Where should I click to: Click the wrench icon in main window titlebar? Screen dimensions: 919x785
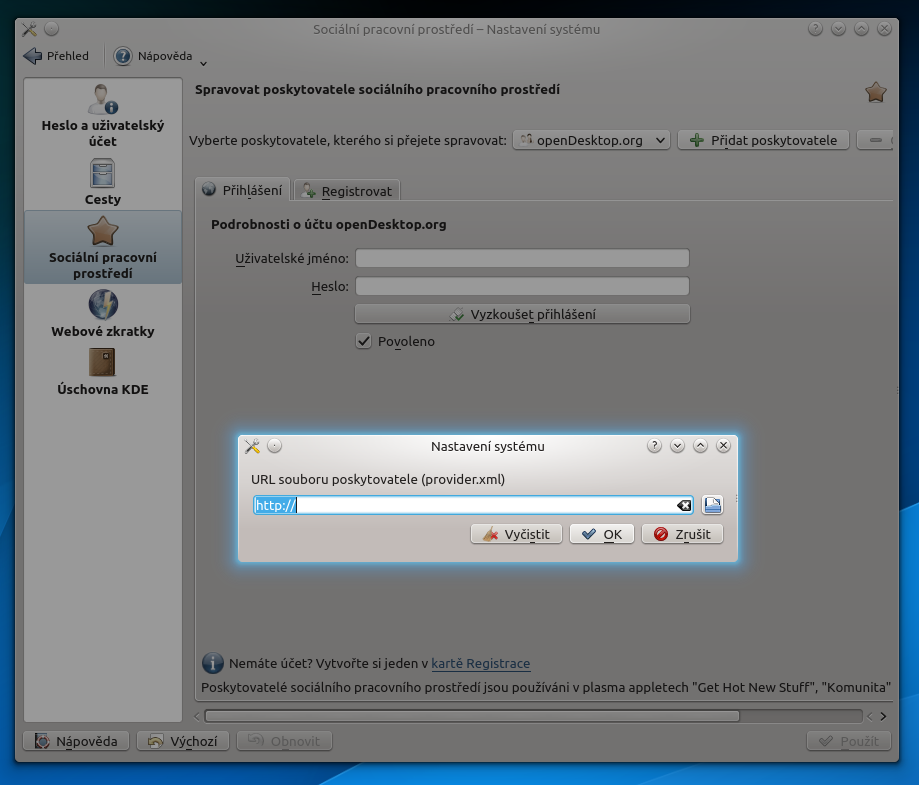pos(29,29)
